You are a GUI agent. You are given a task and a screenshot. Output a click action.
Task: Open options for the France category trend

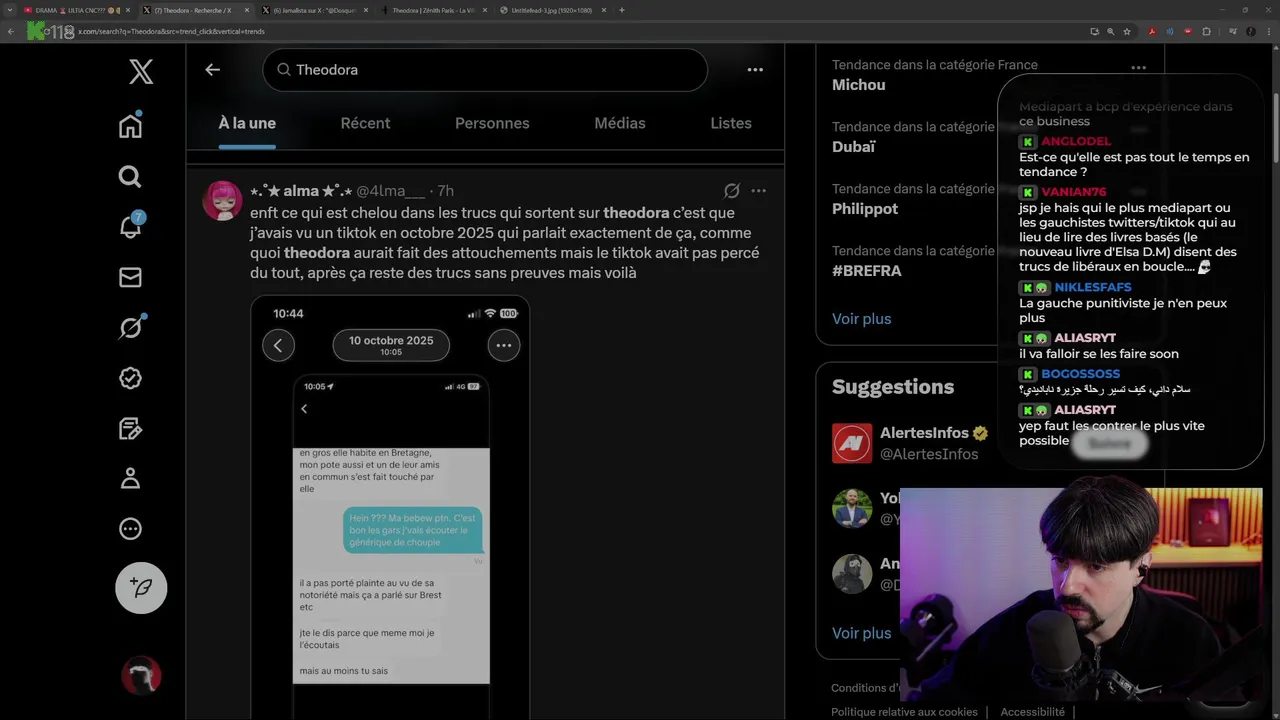[x=1138, y=67]
